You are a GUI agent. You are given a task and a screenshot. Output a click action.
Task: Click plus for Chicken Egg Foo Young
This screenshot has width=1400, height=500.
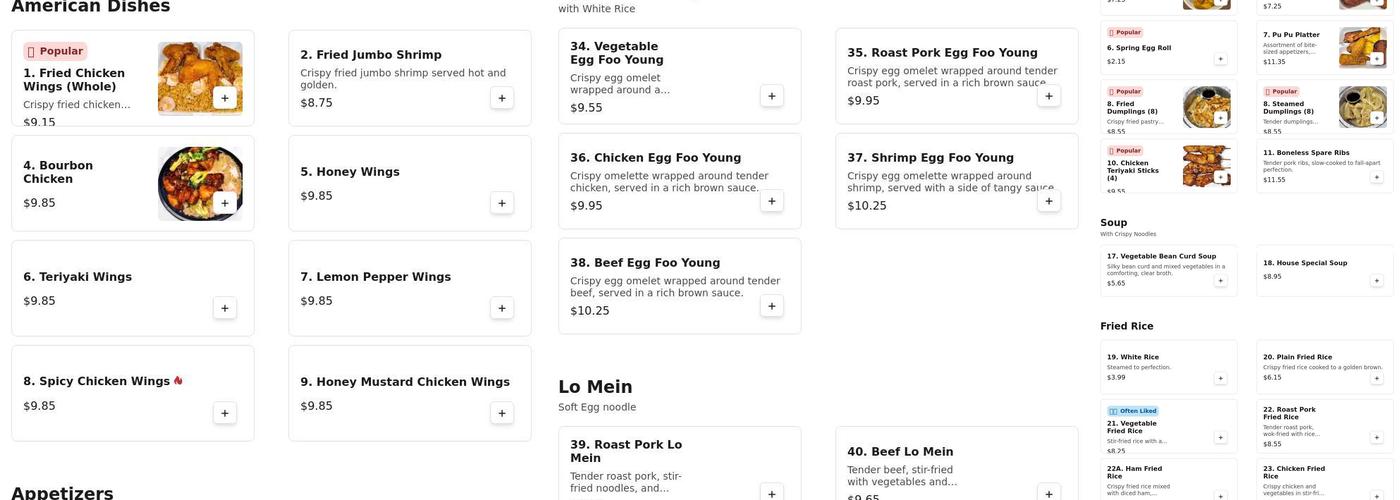point(771,201)
